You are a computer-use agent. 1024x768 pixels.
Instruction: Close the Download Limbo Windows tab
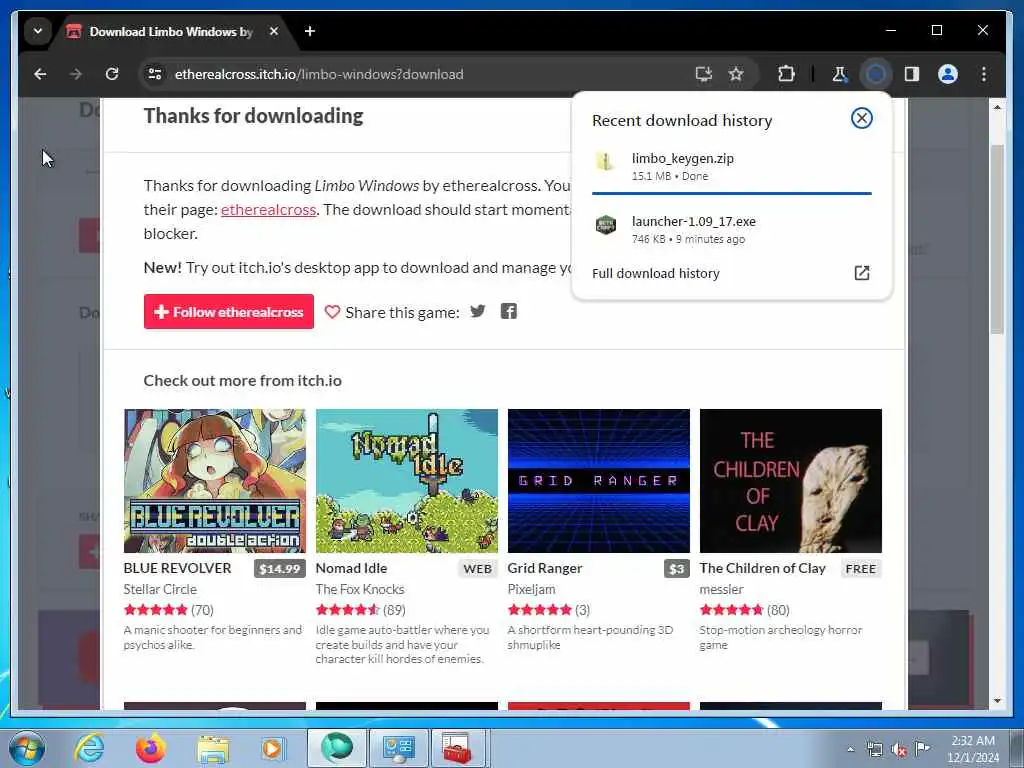point(274,31)
